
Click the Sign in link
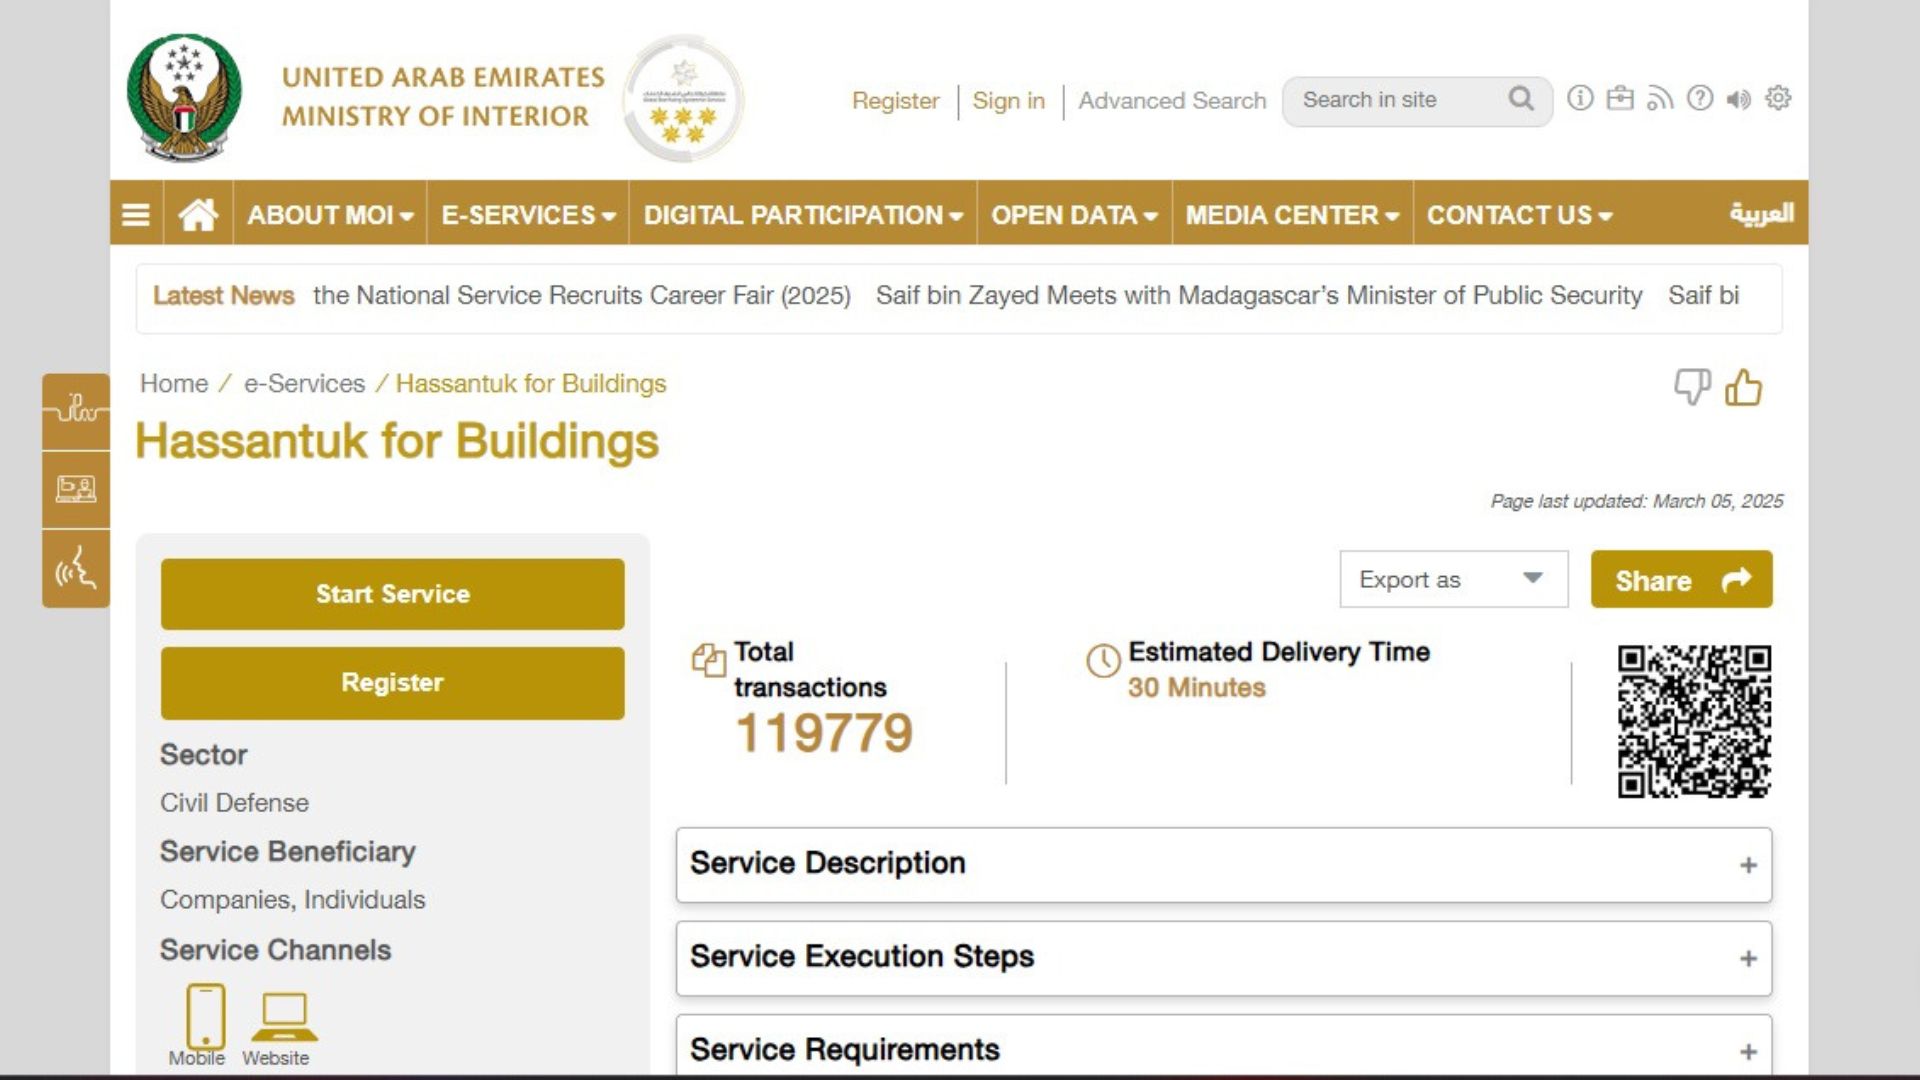pos(1008,101)
